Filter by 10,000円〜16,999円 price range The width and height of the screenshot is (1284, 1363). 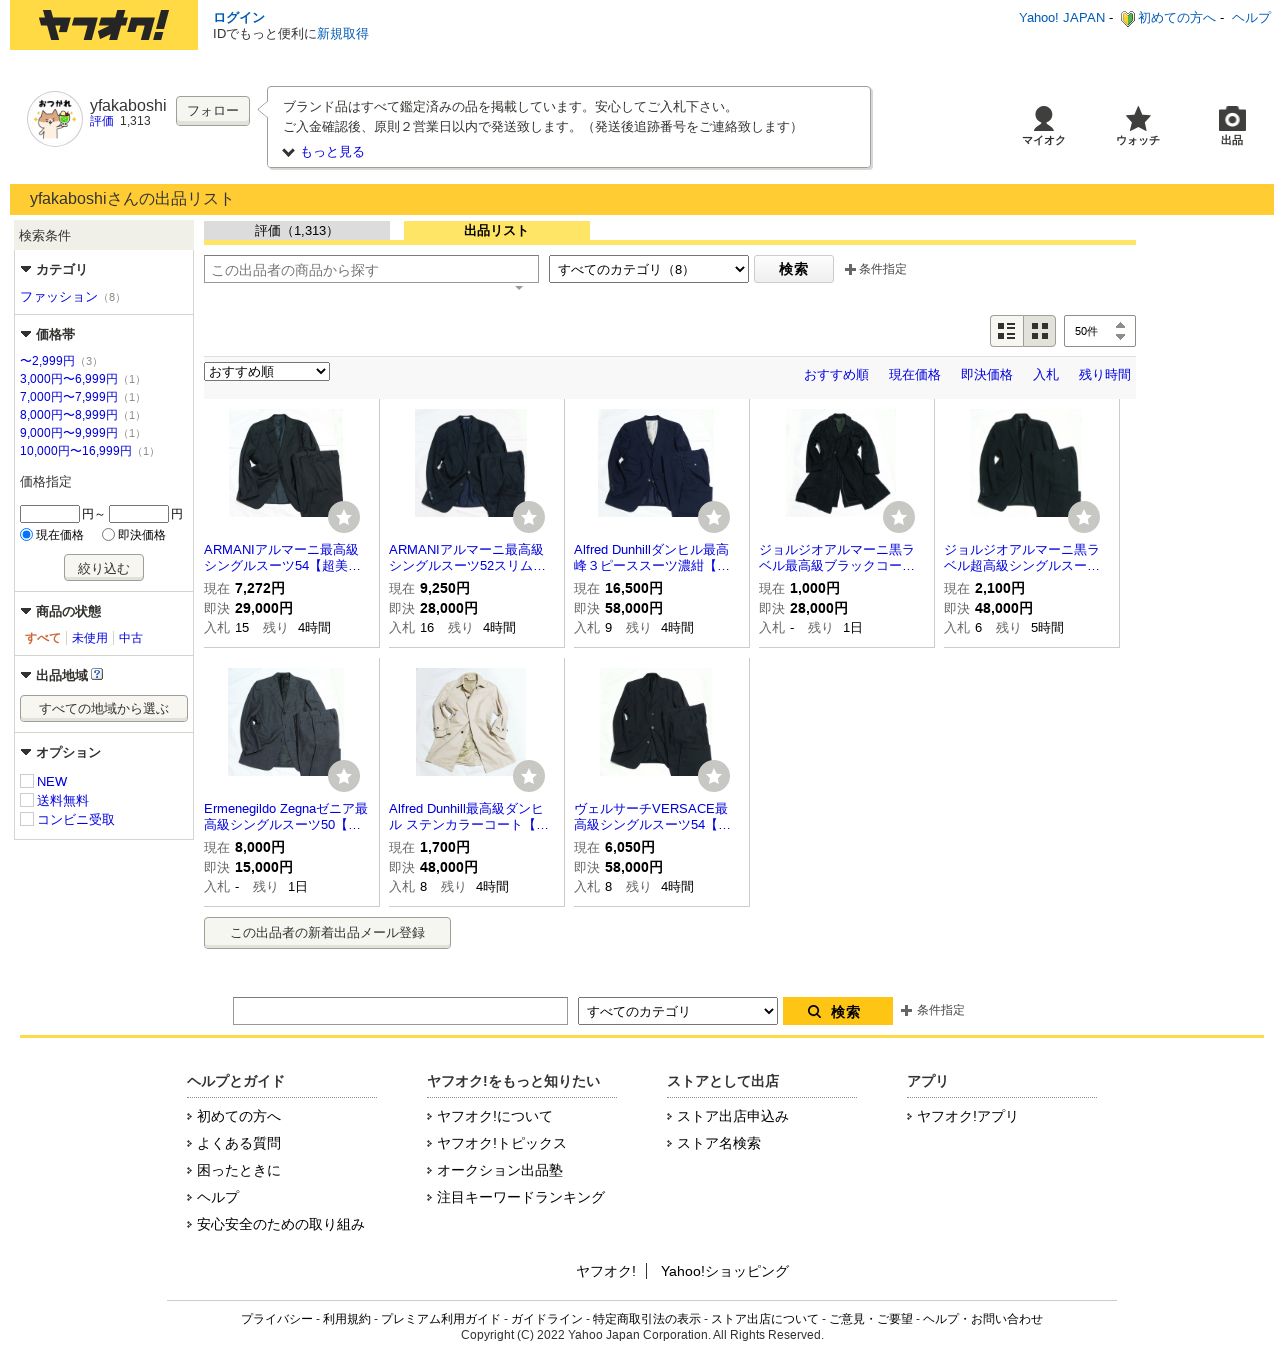(x=76, y=451)
